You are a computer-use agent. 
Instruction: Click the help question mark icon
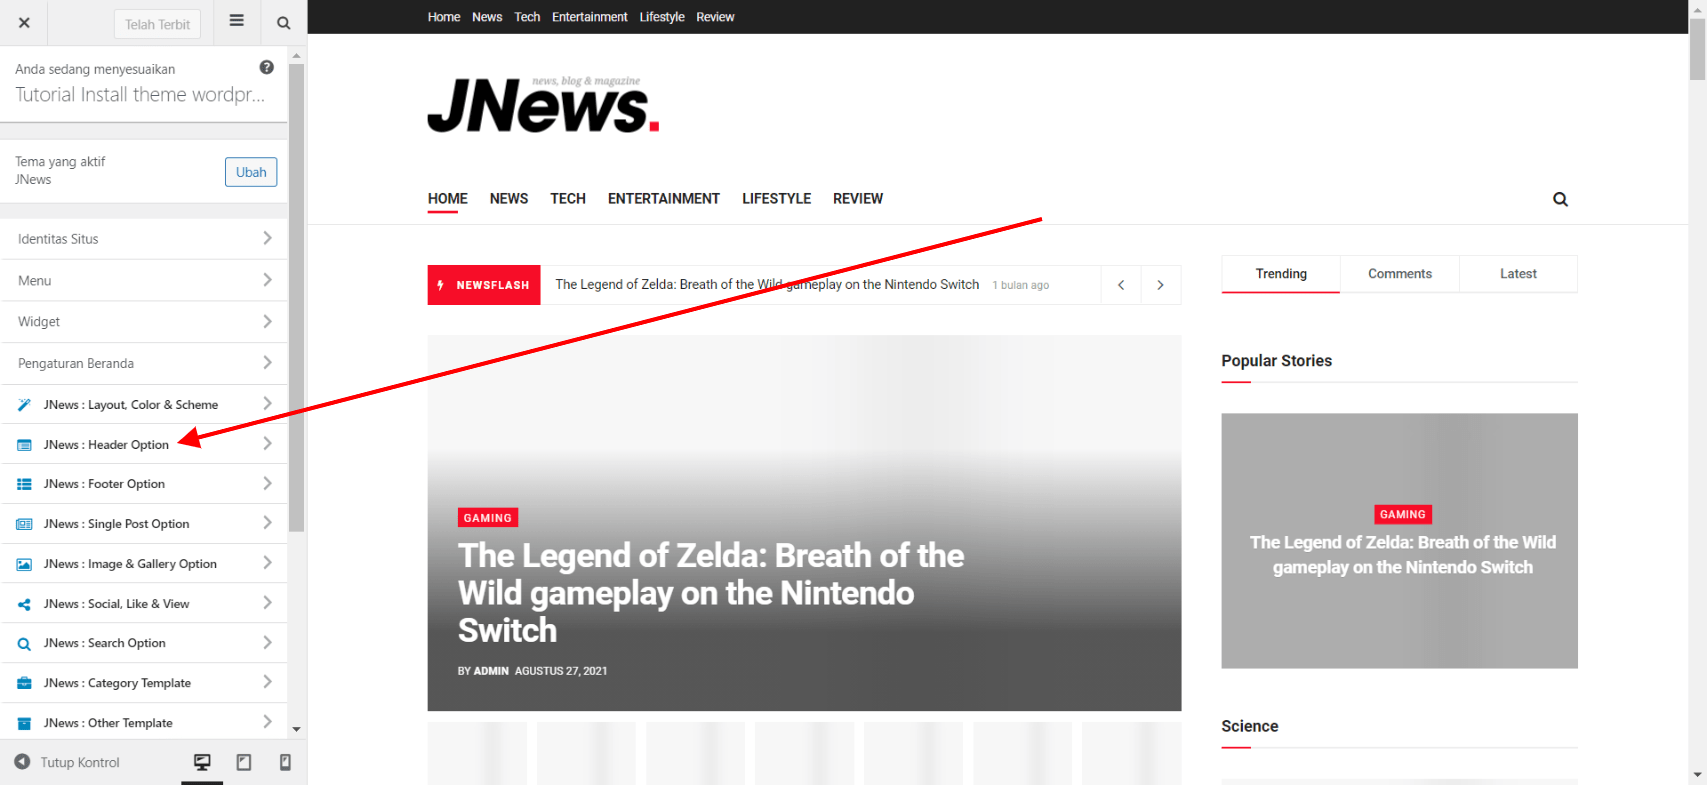(x=266, y=67)
